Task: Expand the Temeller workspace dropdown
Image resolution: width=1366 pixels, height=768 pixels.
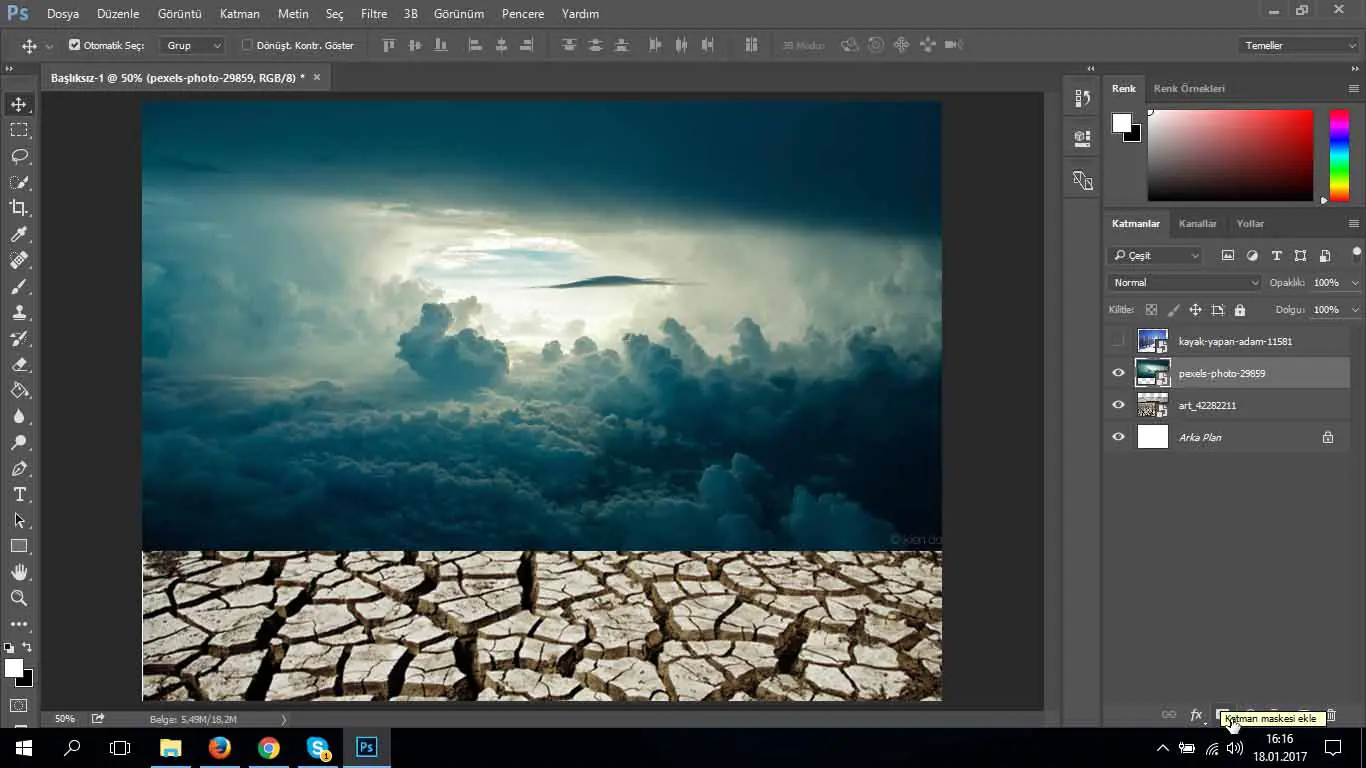Action: 1297,45
